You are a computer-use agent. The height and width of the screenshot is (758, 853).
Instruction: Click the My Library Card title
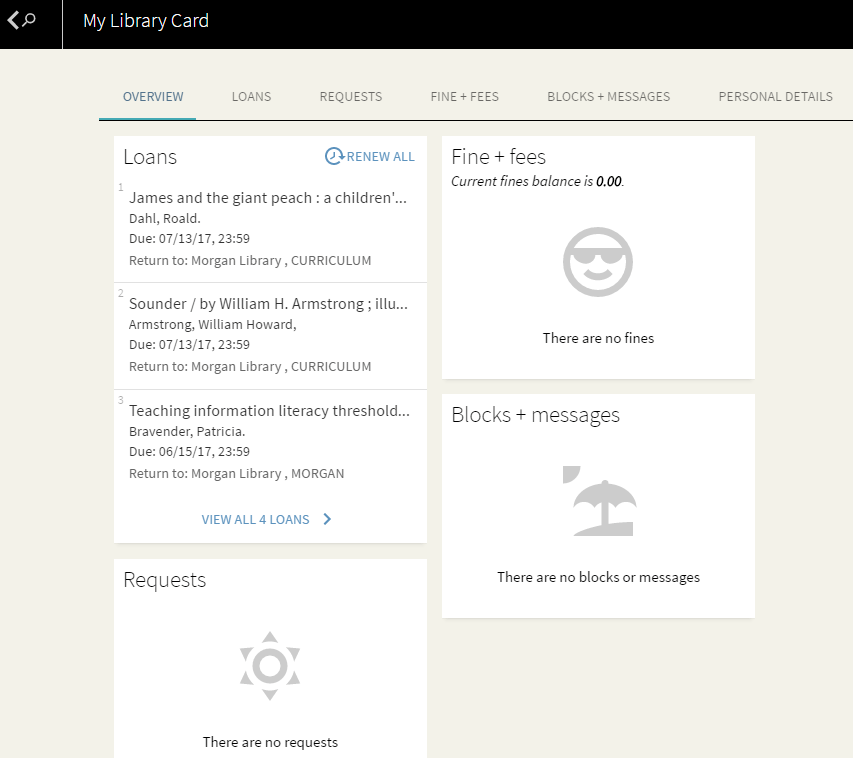click(x=145, y=20)
